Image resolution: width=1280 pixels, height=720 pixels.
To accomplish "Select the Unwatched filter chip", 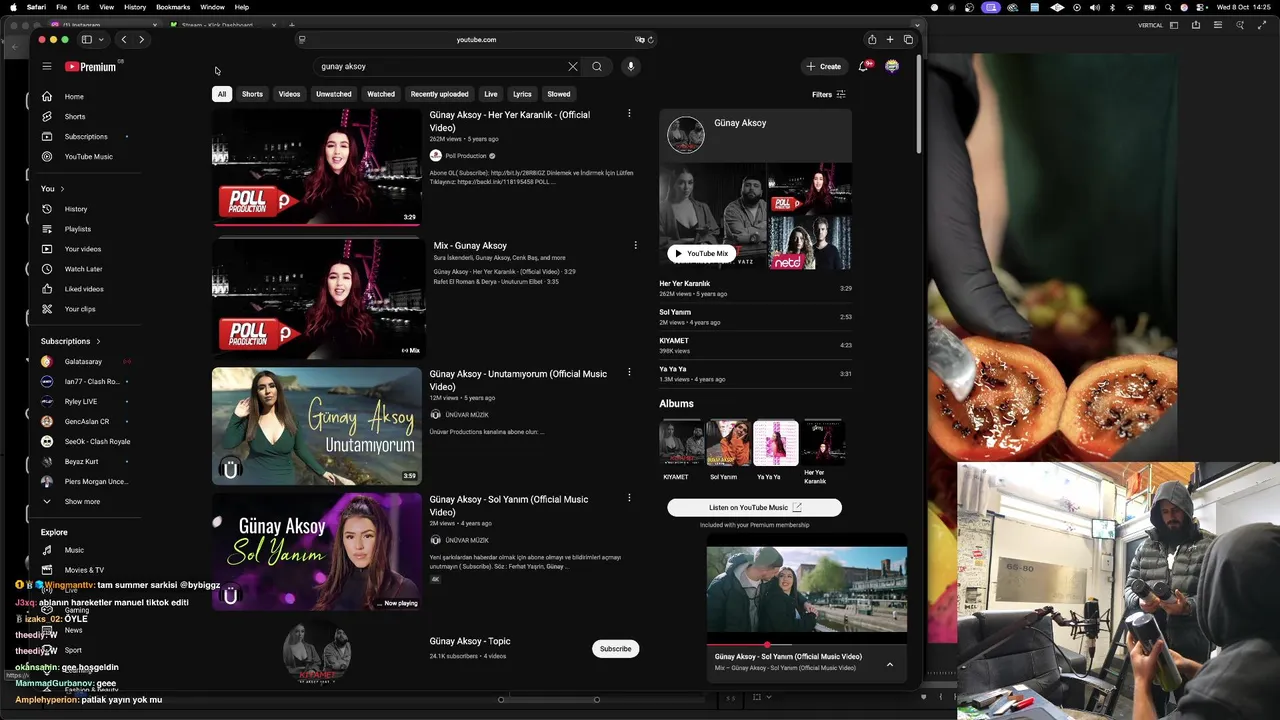I will 334,94.
